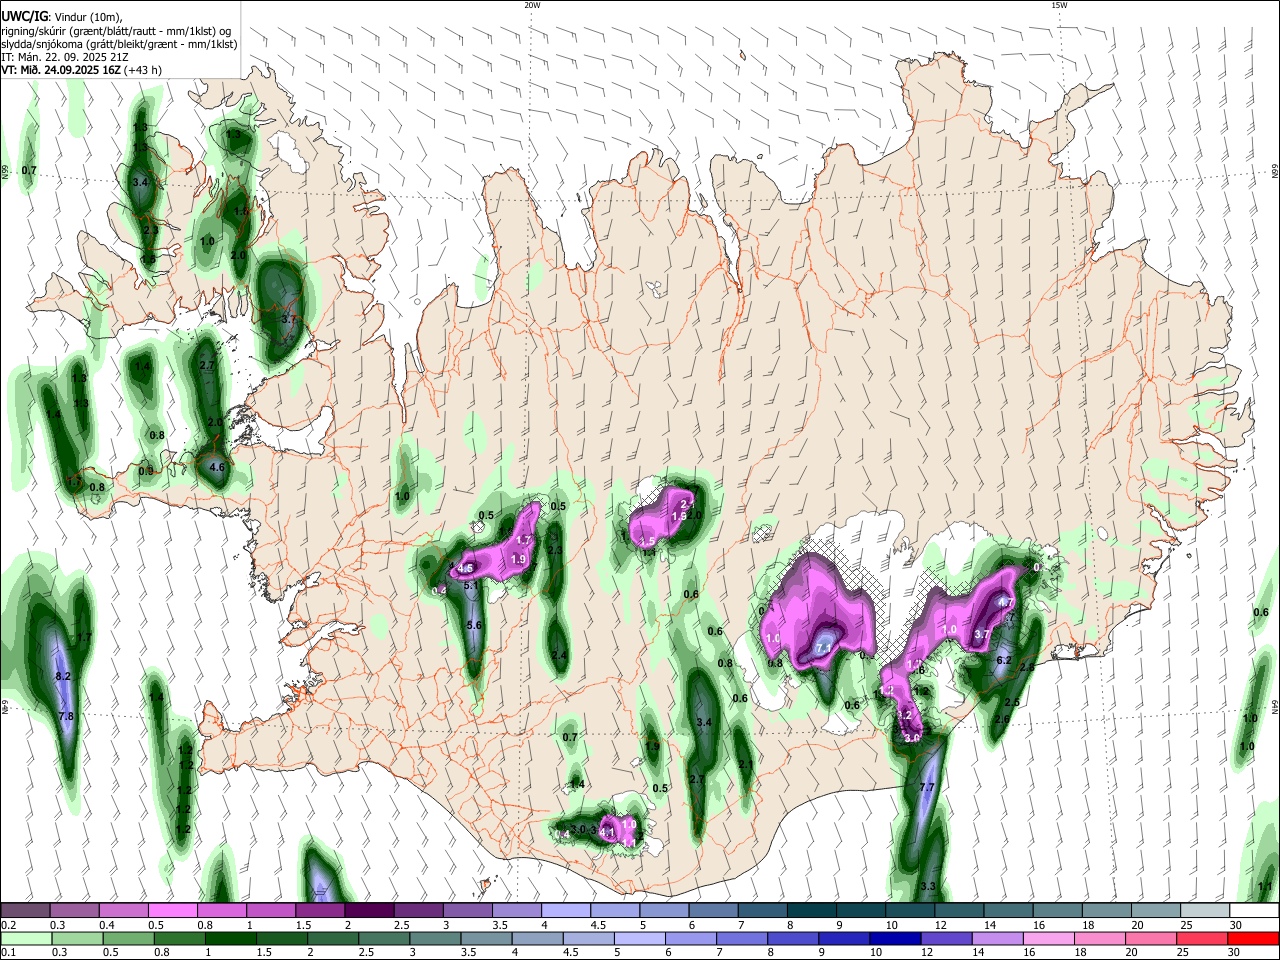Pick the deep navy 10–12 rain swatch
This screenshot has width=1280, height=960.
896,938
